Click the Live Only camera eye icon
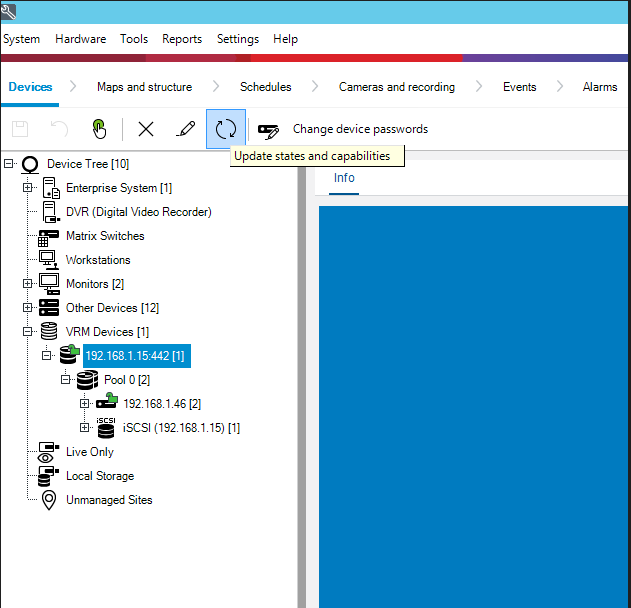 (x=49, y=452)
